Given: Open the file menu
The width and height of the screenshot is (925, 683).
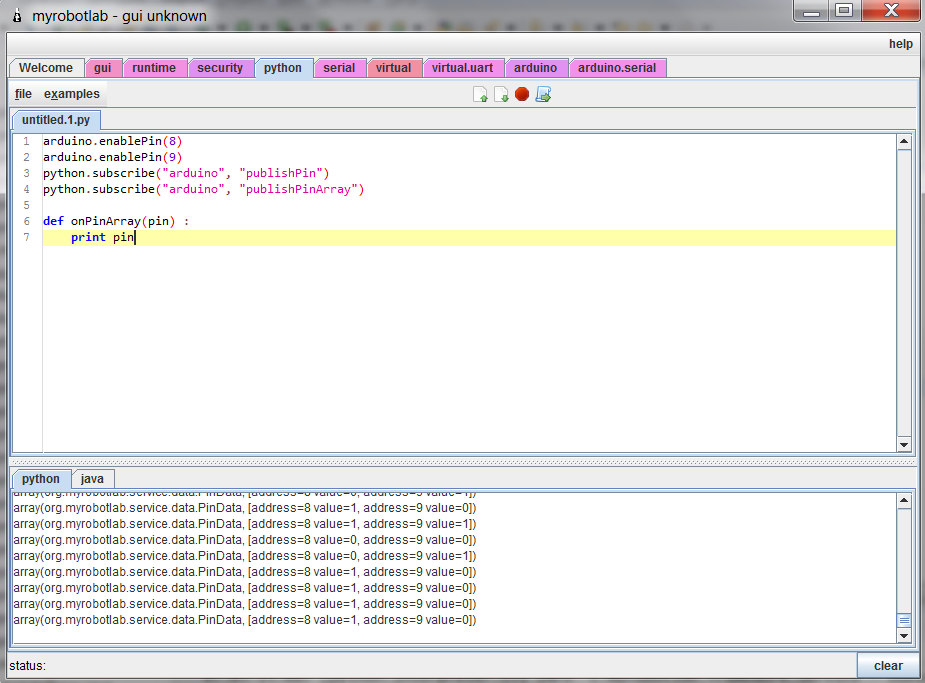Looking at the screenshot, I should click(24, 94).
